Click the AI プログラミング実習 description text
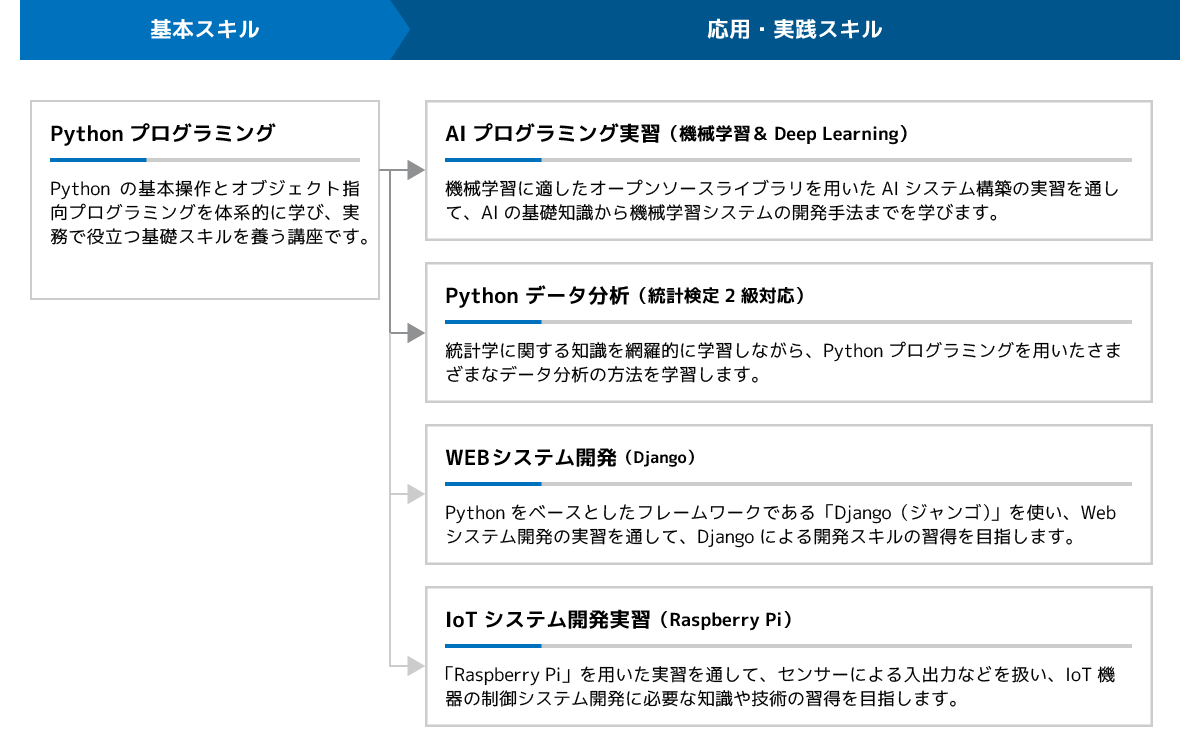This screenshot has width=1200, height=751. pyautogui.click(x=782, y=200)
